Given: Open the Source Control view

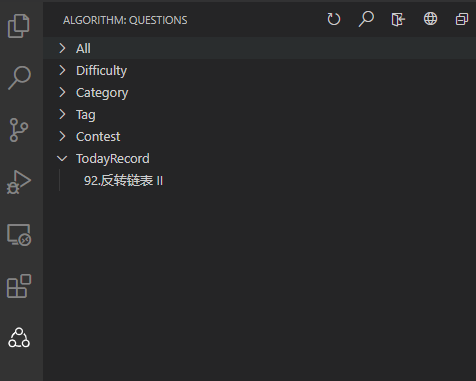Looking at the screenshot, I should [x=19, y=130].
